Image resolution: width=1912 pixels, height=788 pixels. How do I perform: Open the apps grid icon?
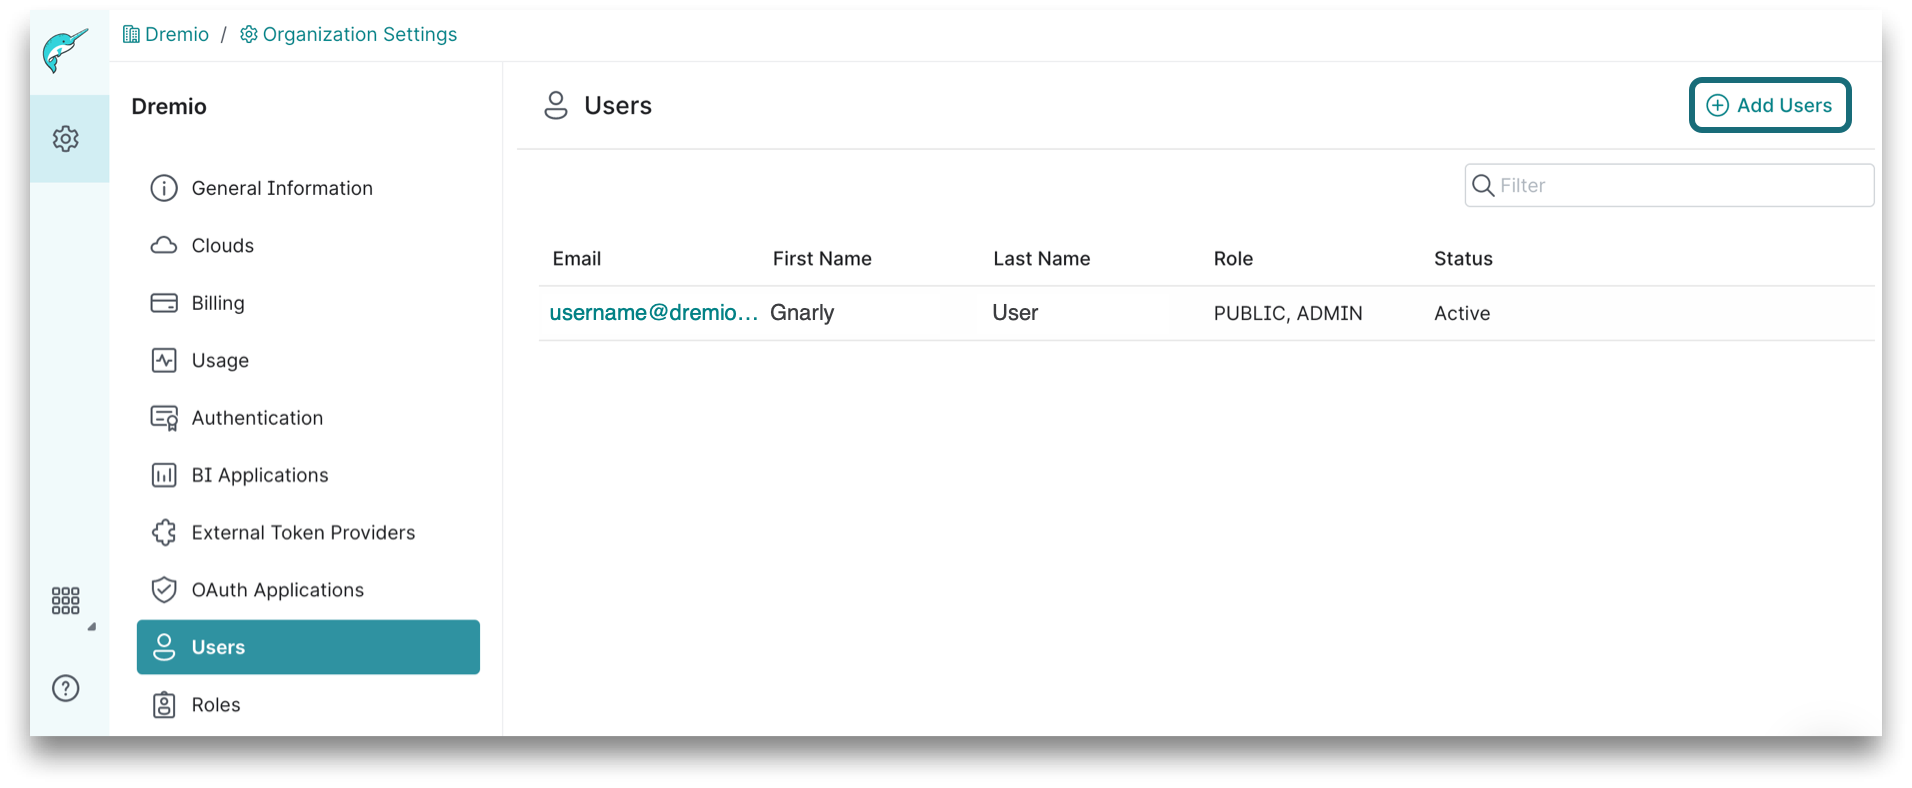click(x=66, y=600)
